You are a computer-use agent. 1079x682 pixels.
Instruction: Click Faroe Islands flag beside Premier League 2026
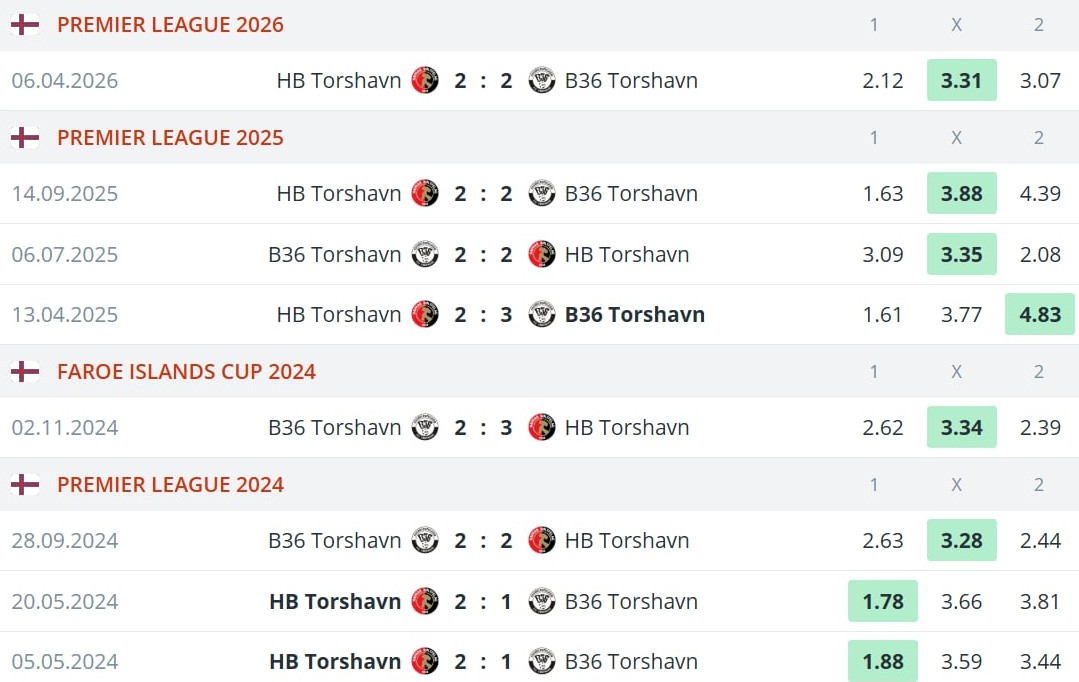click(x=25, y=25)
